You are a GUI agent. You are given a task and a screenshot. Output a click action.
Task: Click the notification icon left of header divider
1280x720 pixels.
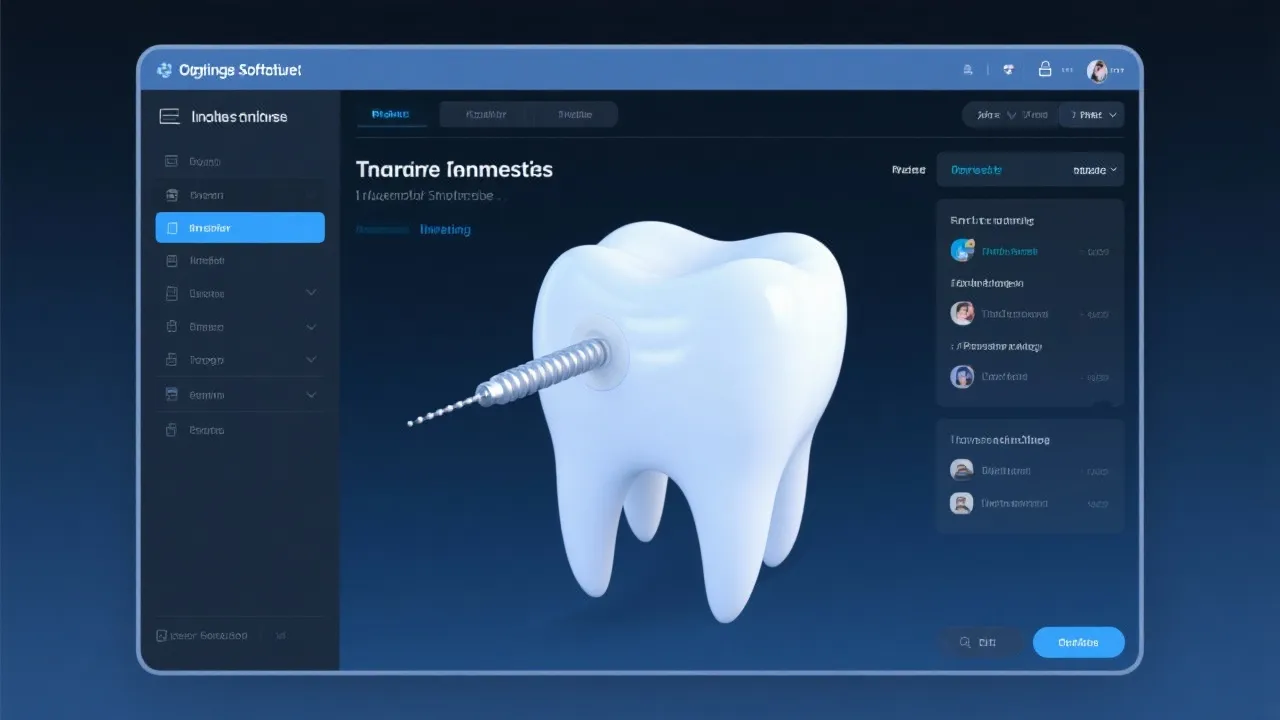point(967,70)
